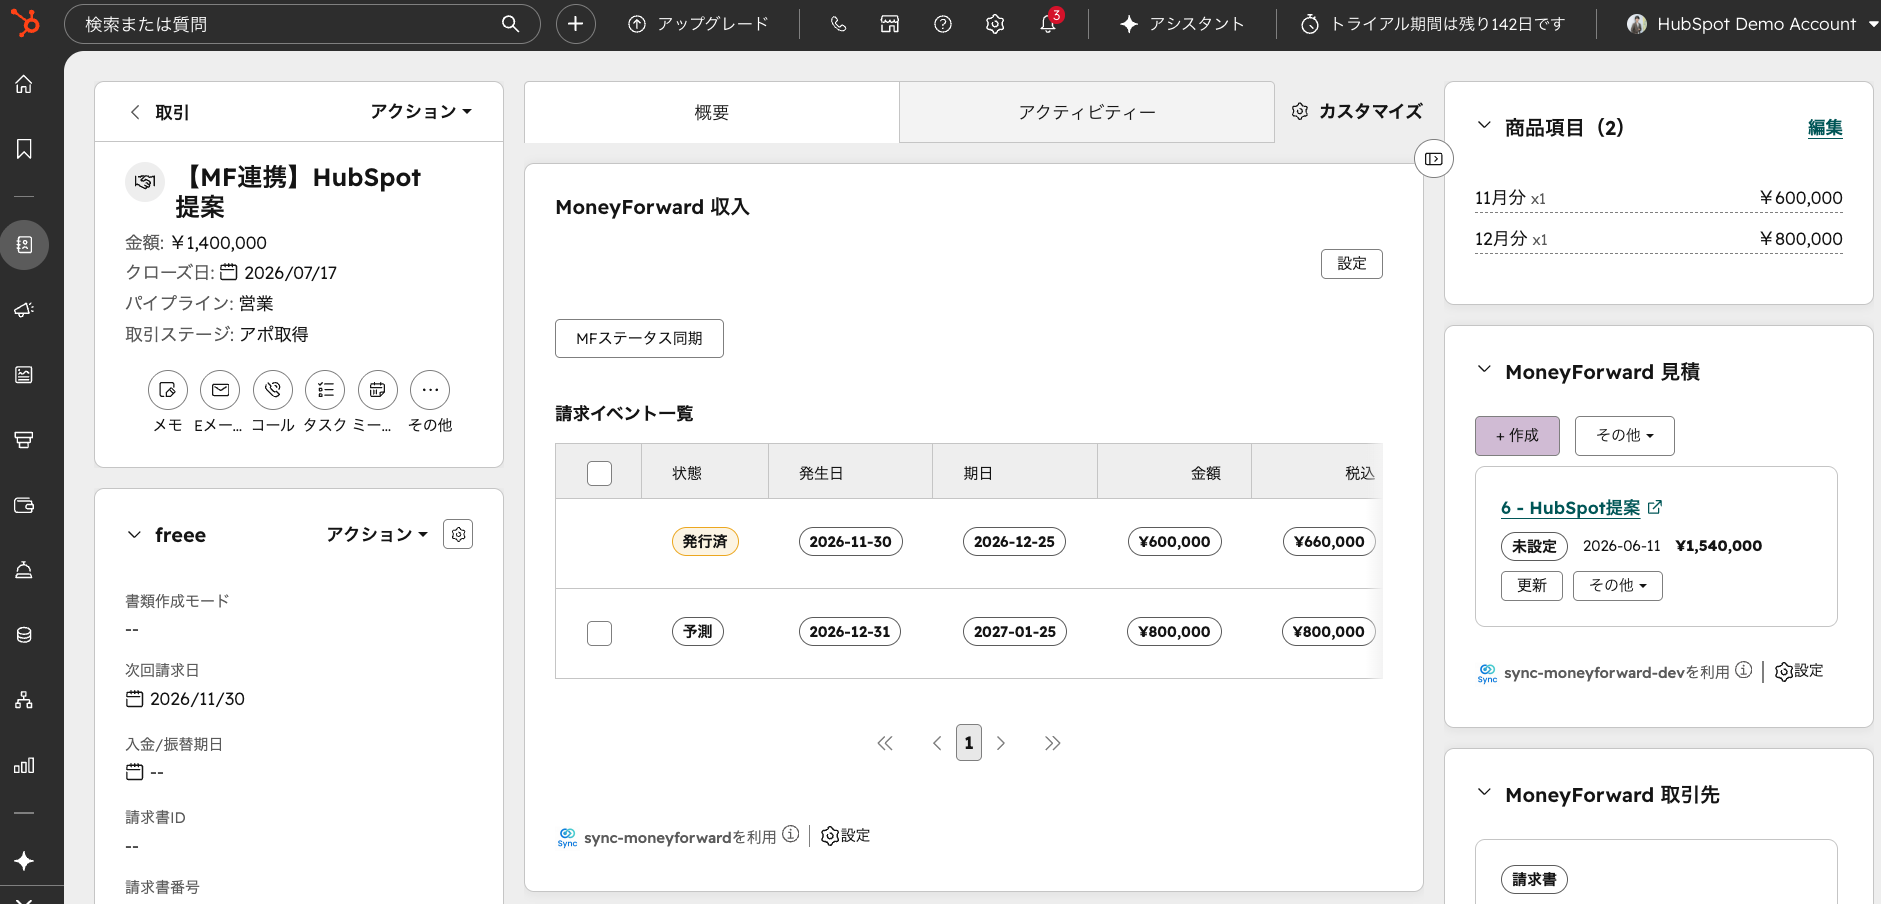Screen dimensions: 1881x904
Task: Switch to the 概要 tab
Action: click(x=712, y=112)
